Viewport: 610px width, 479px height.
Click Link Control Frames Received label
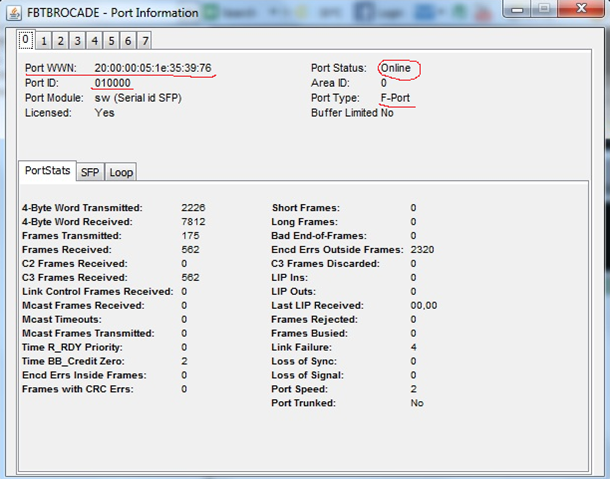click(x=98, y=292)
